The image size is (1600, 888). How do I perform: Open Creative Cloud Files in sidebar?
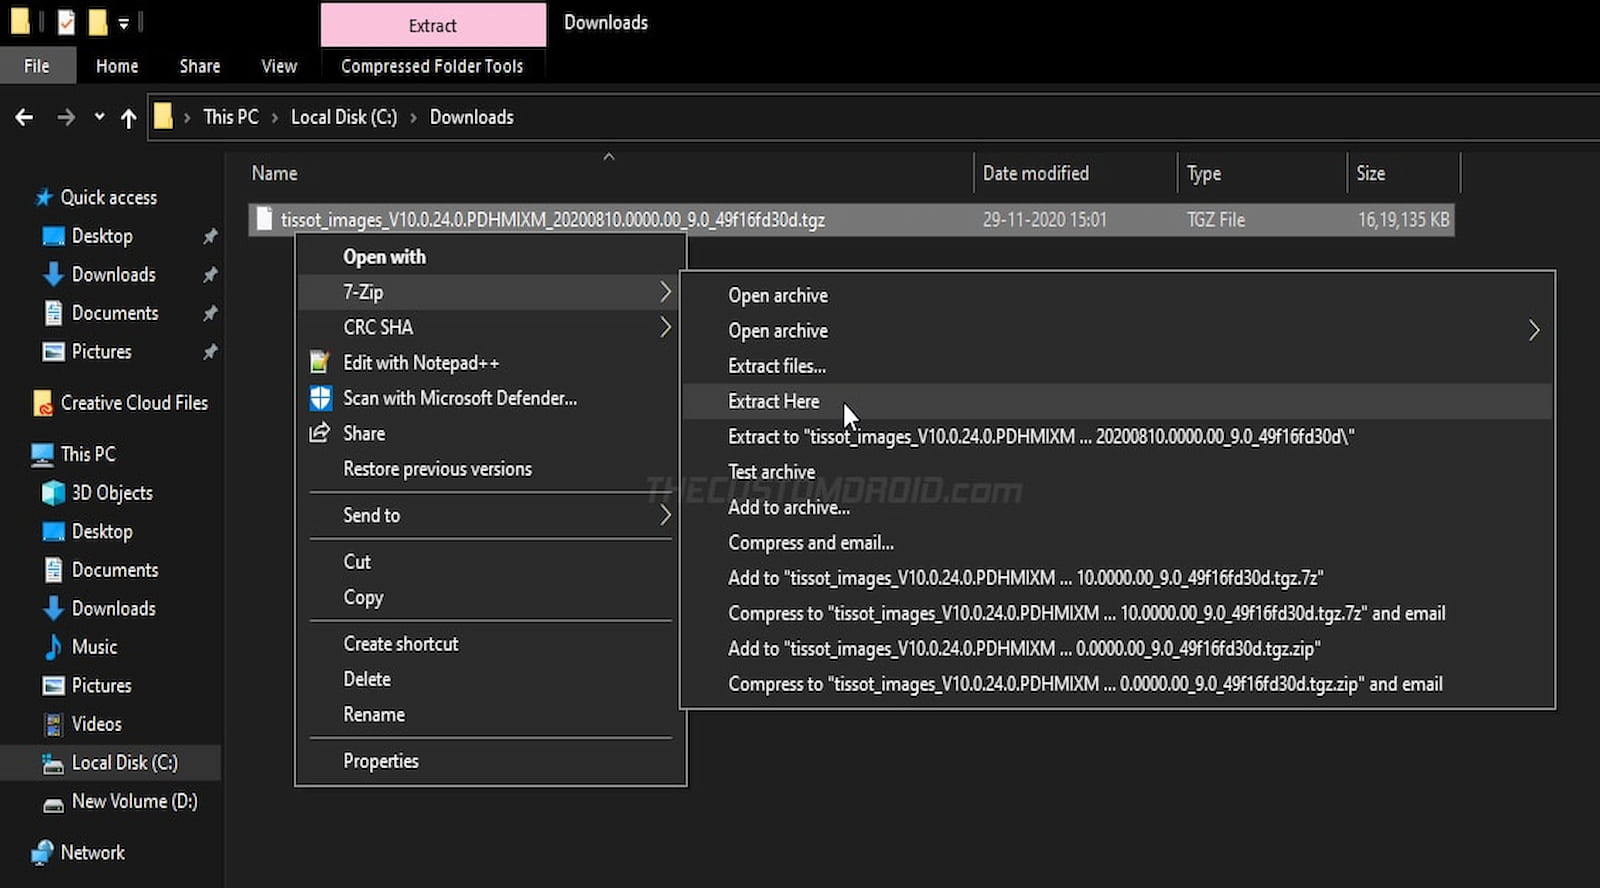coord(133,403)
